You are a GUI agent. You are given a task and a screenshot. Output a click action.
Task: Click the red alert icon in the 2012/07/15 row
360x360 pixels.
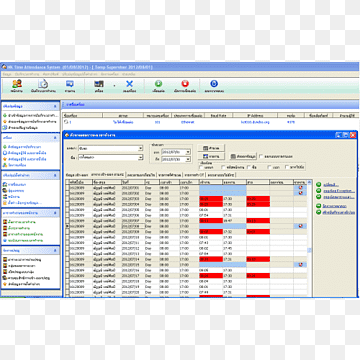[x=301, y=265]
